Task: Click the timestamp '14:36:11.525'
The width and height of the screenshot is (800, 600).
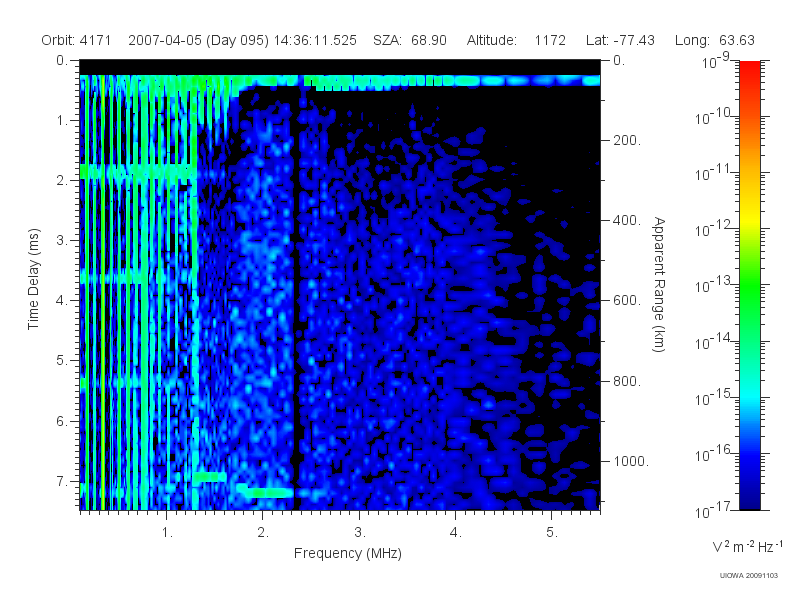Action: [315, 40]
